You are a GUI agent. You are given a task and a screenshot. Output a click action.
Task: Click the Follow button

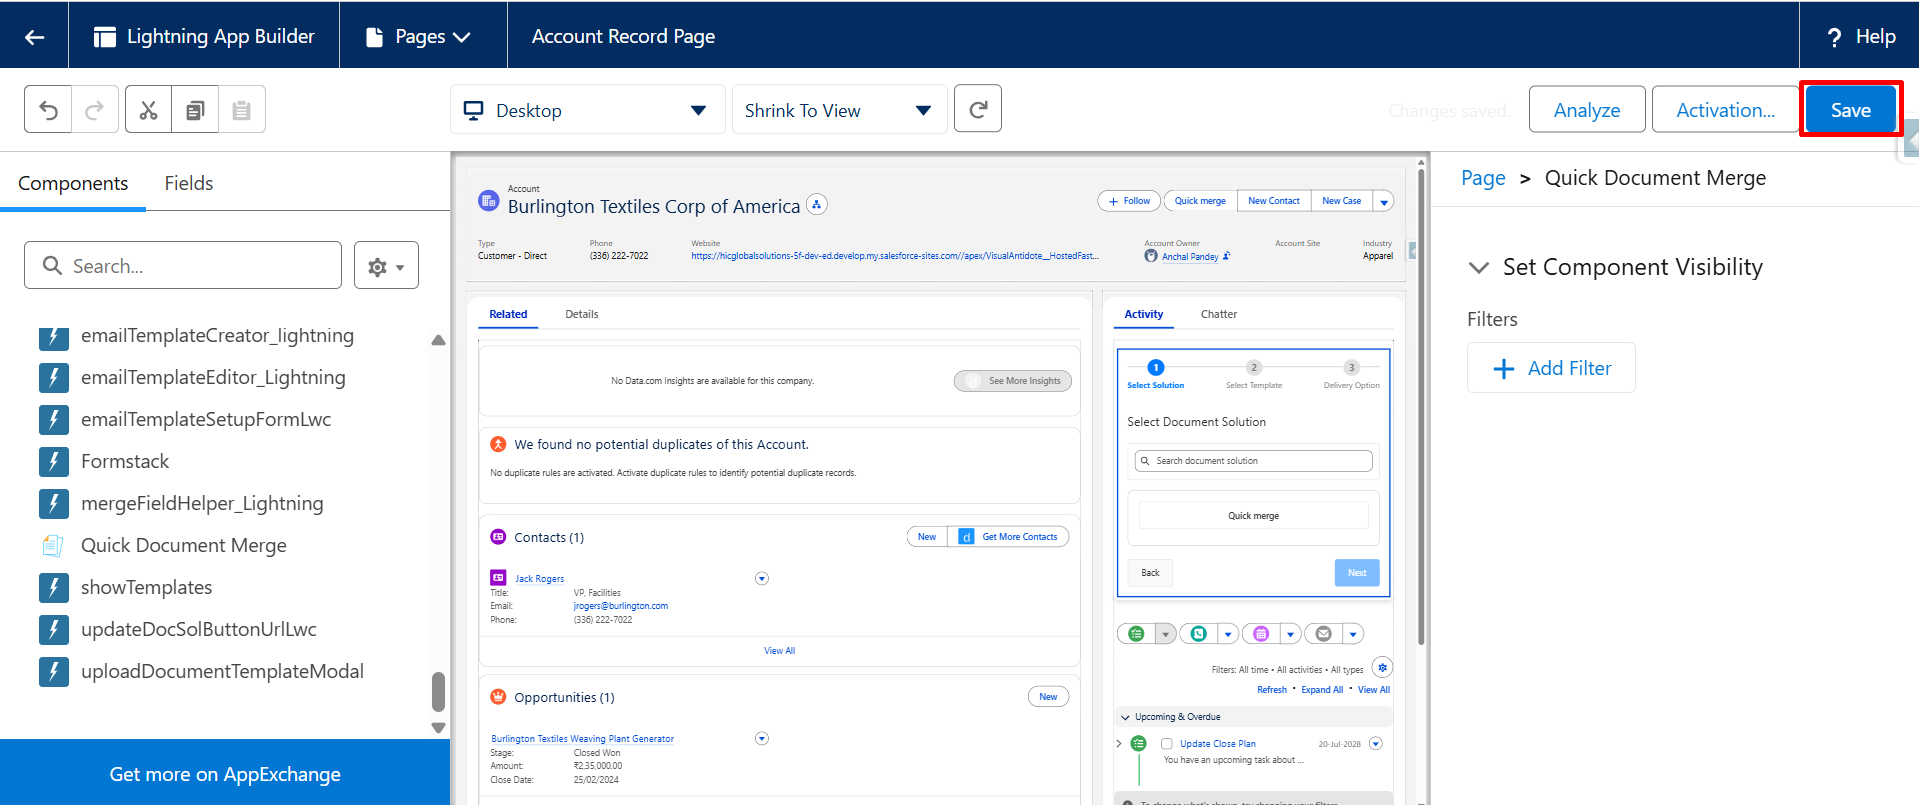1130,201
